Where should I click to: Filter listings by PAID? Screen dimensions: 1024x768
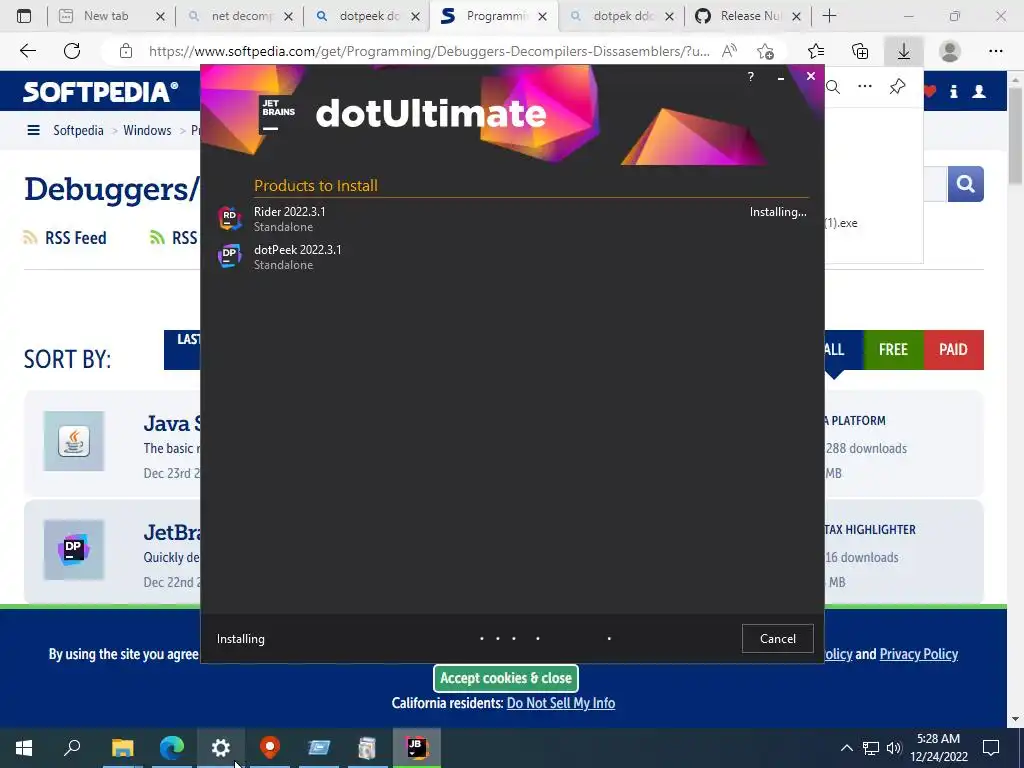point(953,349)
